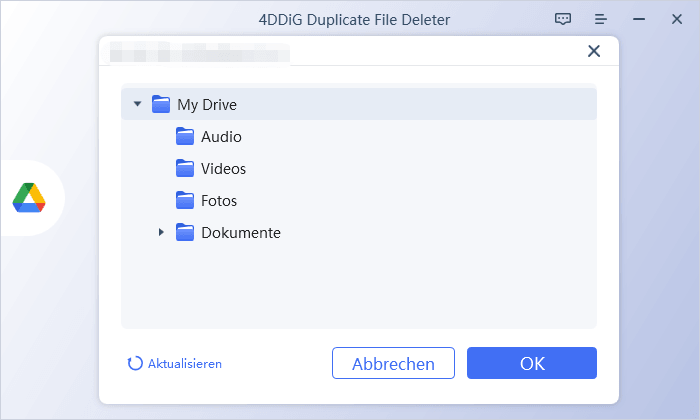Viewport: 700px width, 420px height.
Task: Click the Dokumente folder icon
Action: coord(184,233)
